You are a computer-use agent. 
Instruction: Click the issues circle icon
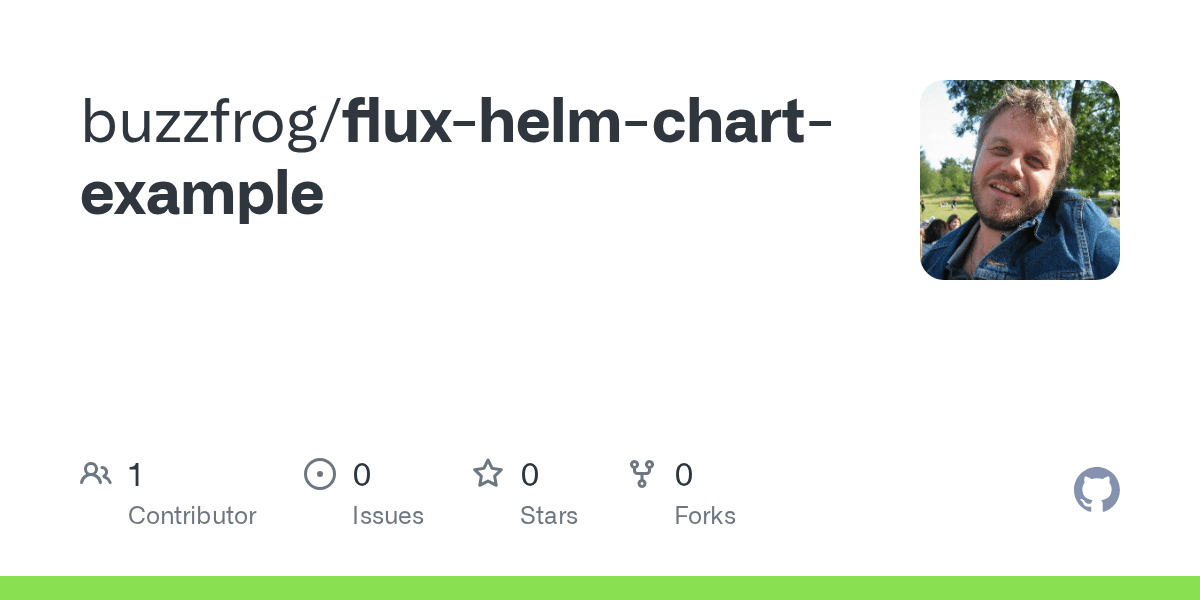pos(320,474)
